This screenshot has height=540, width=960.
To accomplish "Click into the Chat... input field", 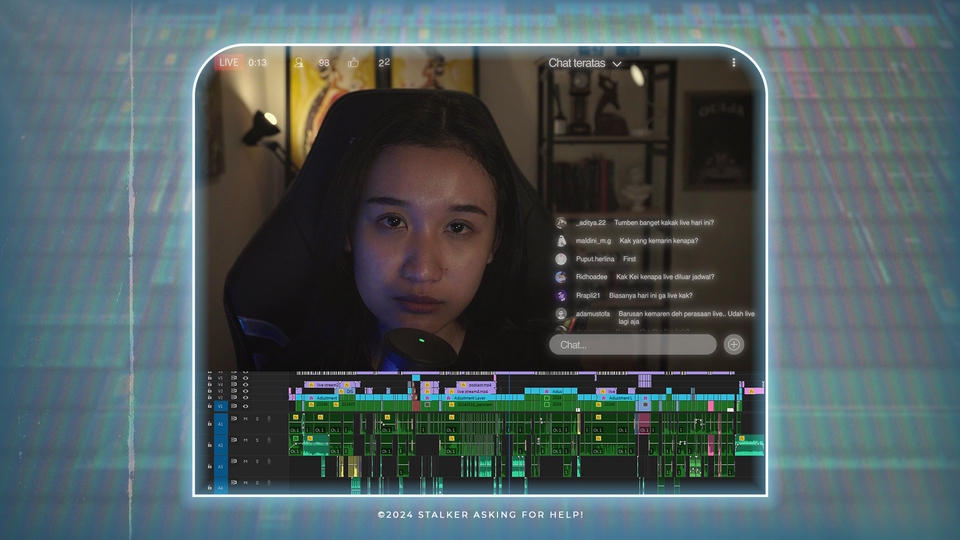I will tap(632, 344).
